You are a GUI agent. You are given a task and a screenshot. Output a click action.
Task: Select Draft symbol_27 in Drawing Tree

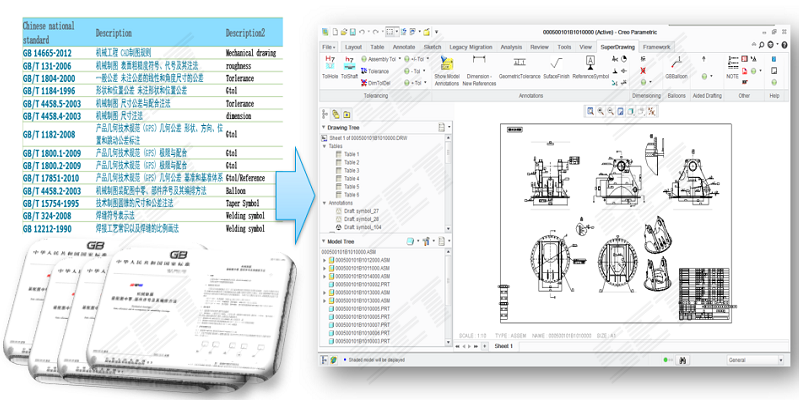[x=357, y=211]
